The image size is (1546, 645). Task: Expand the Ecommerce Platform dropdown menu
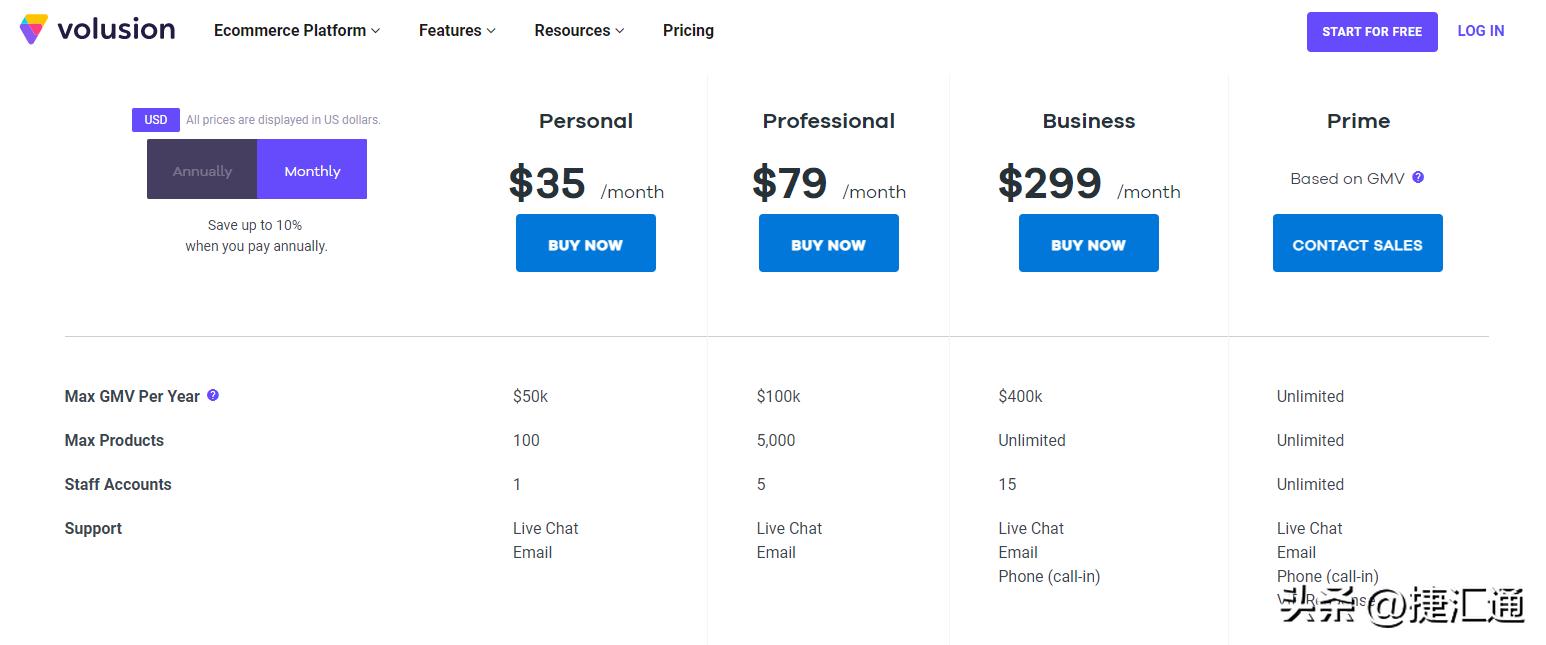[297, 31]
